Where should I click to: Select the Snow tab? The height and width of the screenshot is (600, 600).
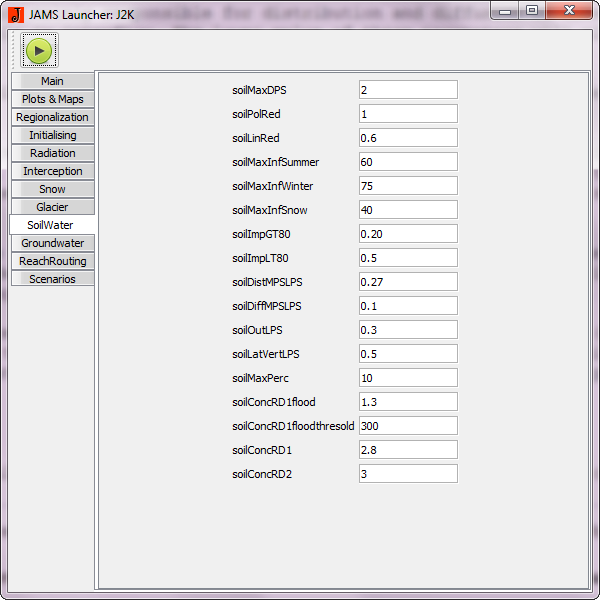click(53, 189)
